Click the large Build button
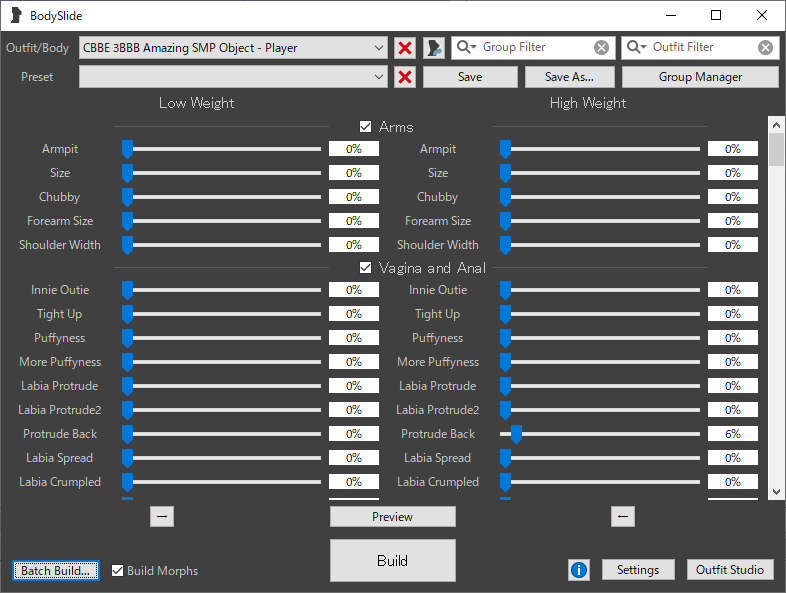This screenshot has width=786, height=593. (392, 560)
